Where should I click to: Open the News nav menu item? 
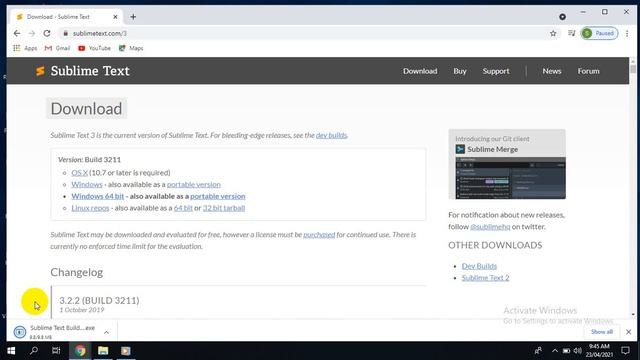click(552, 71)
